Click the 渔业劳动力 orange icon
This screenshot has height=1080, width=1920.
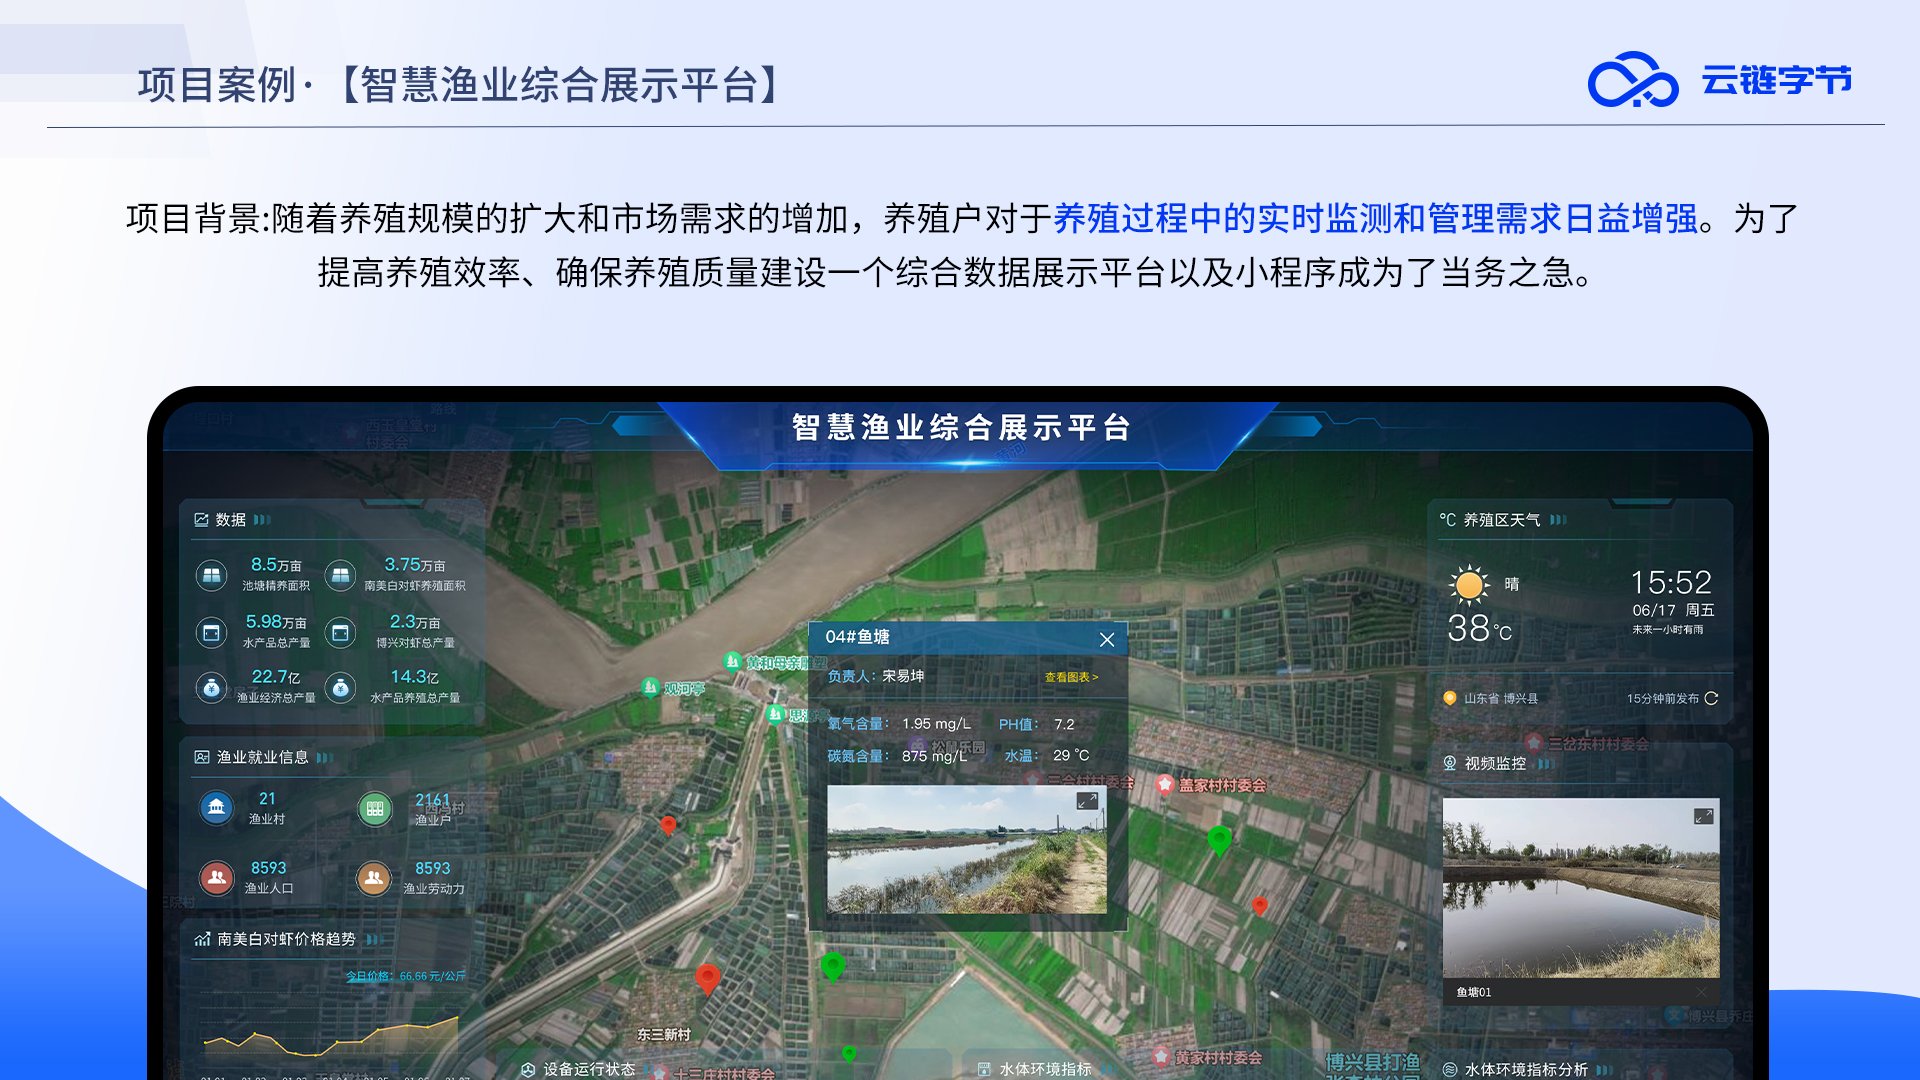point(374,878)
